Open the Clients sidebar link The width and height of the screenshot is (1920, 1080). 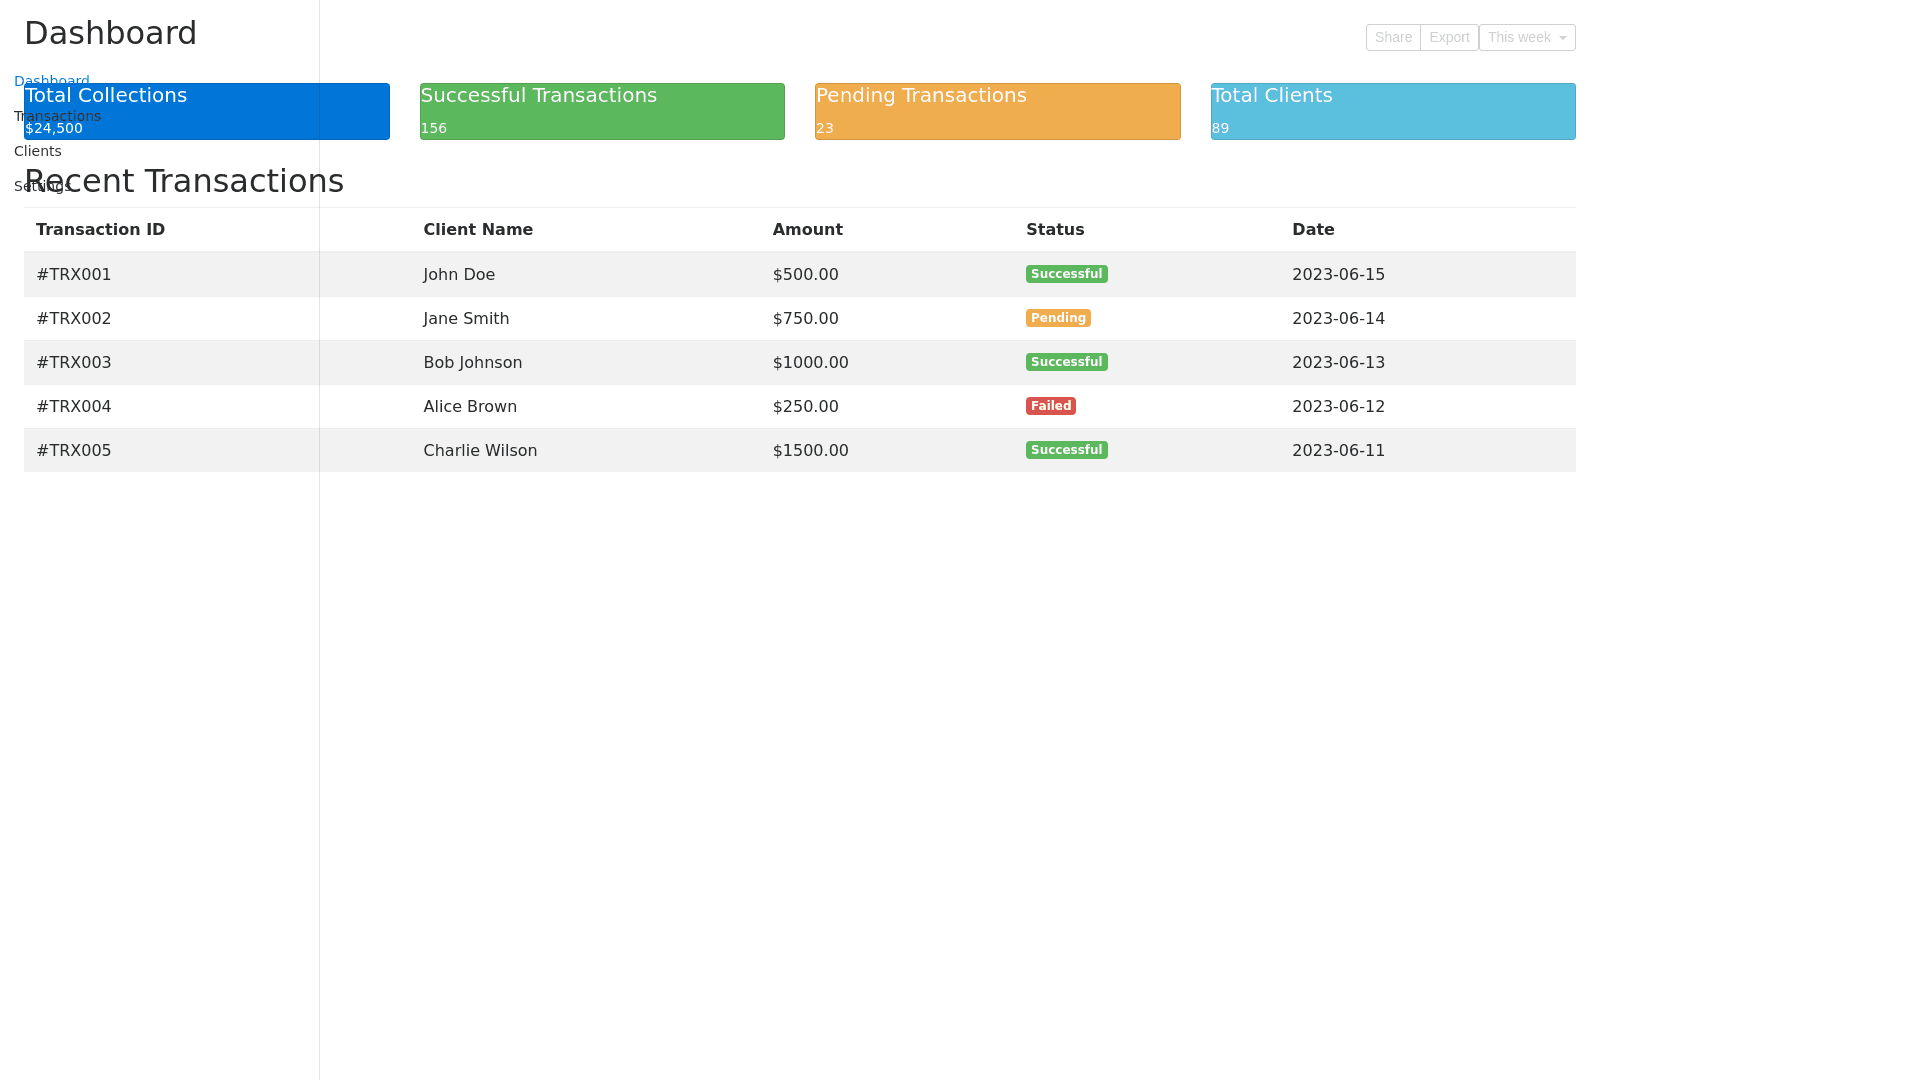coord(38,151)
